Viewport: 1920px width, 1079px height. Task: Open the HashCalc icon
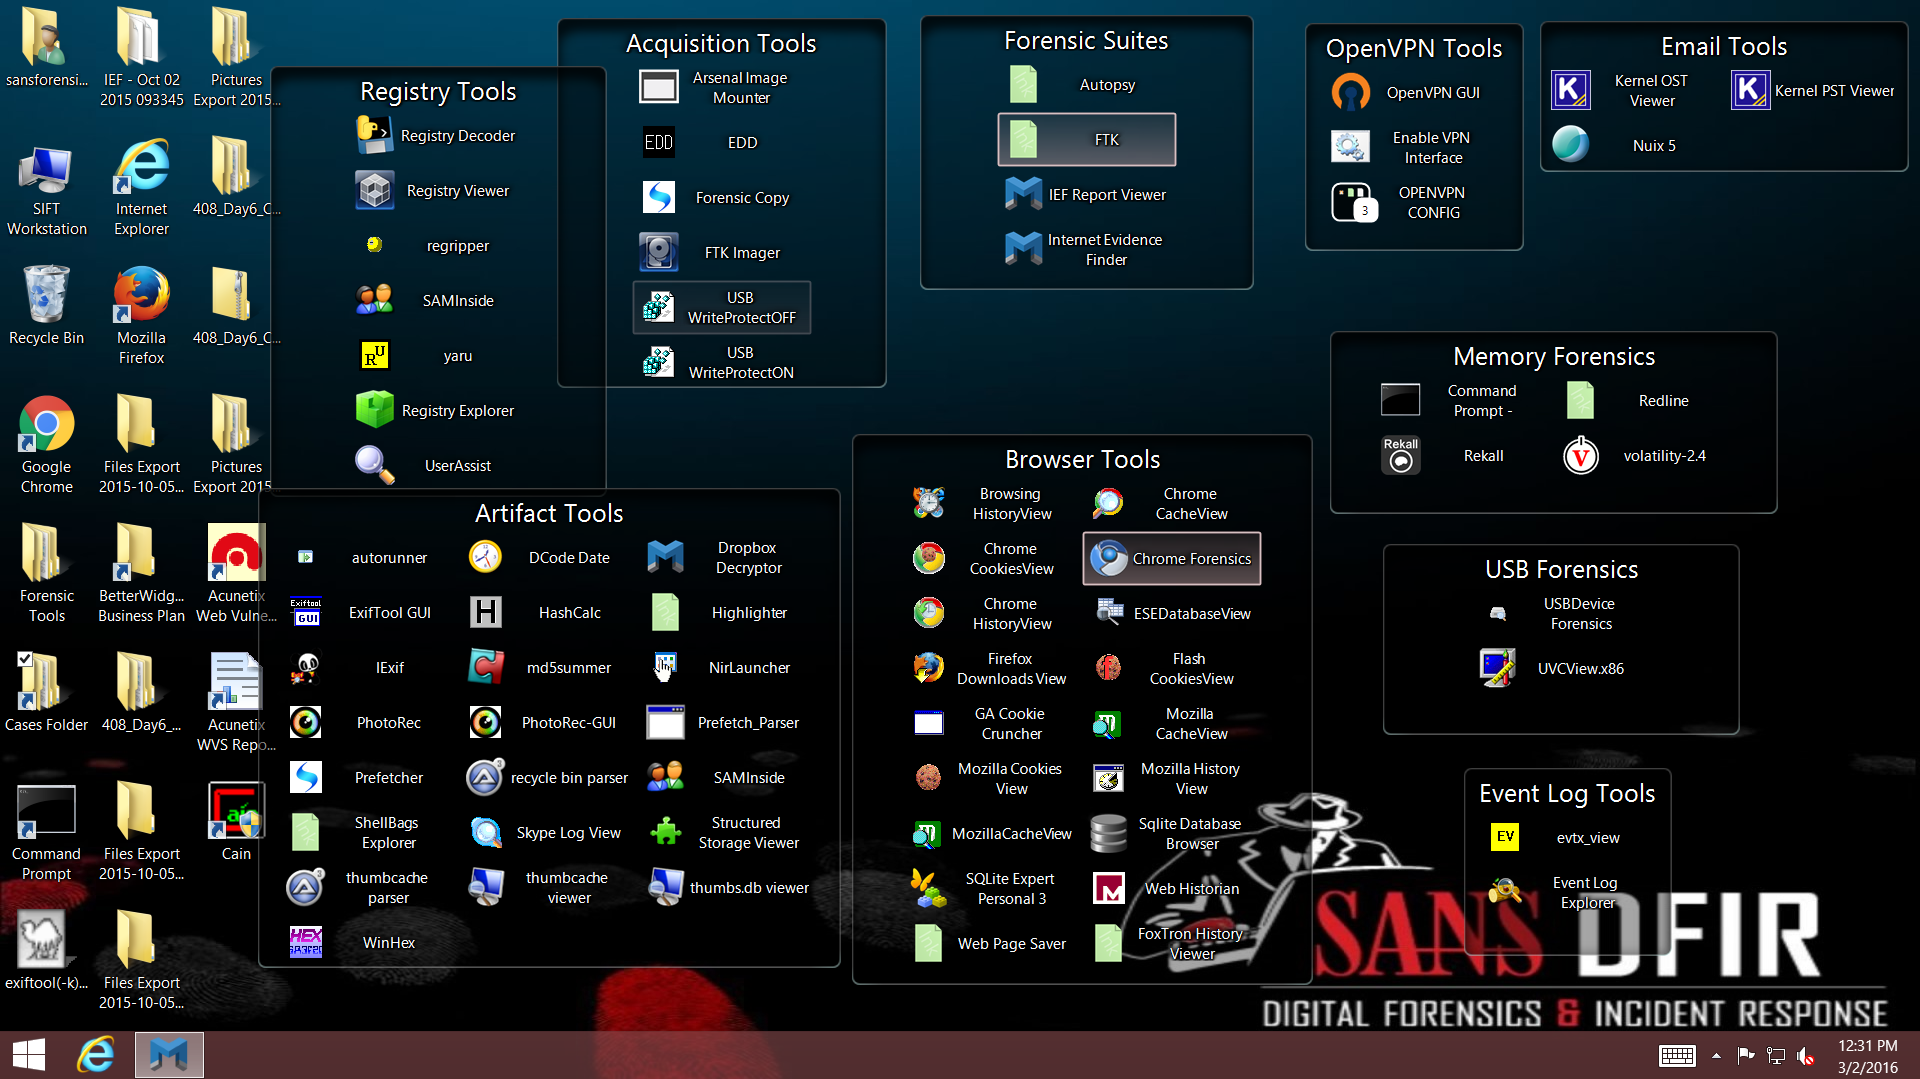486,612
